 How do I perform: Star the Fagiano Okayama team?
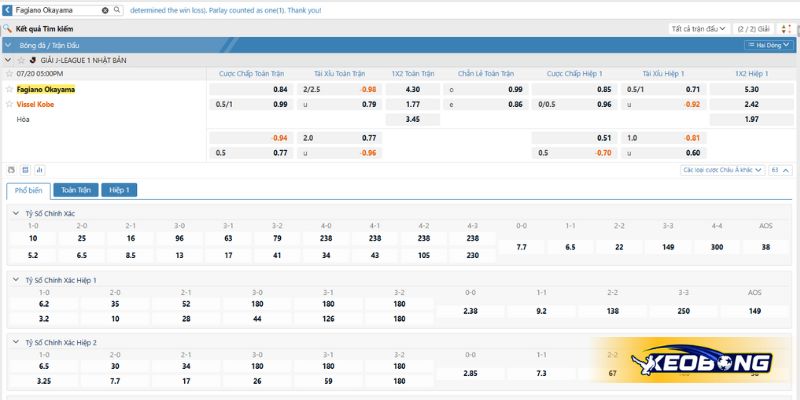coord(11,89)
